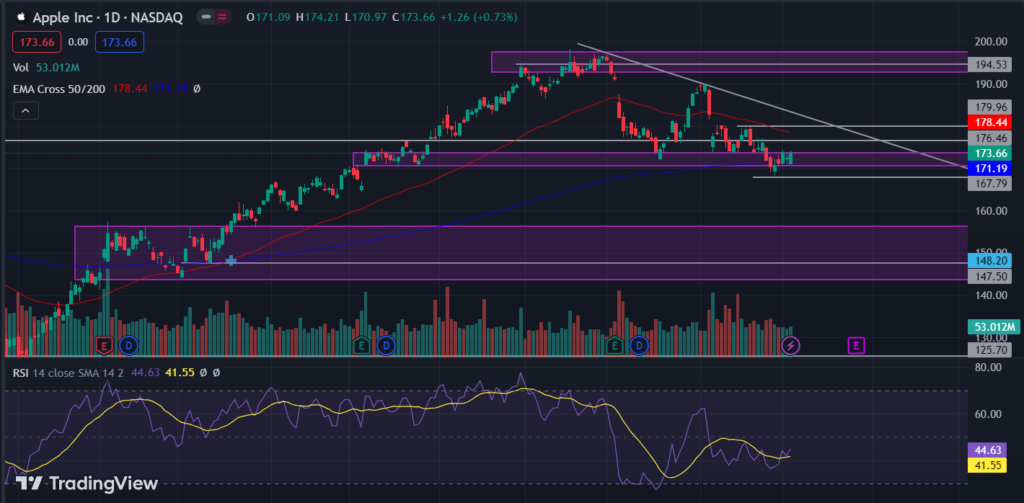Viewport: 1024px width, 503px height.
Task: Click yellow 41.55 in RSI legend
Action: pyautogui.click(x=178, y=372)
